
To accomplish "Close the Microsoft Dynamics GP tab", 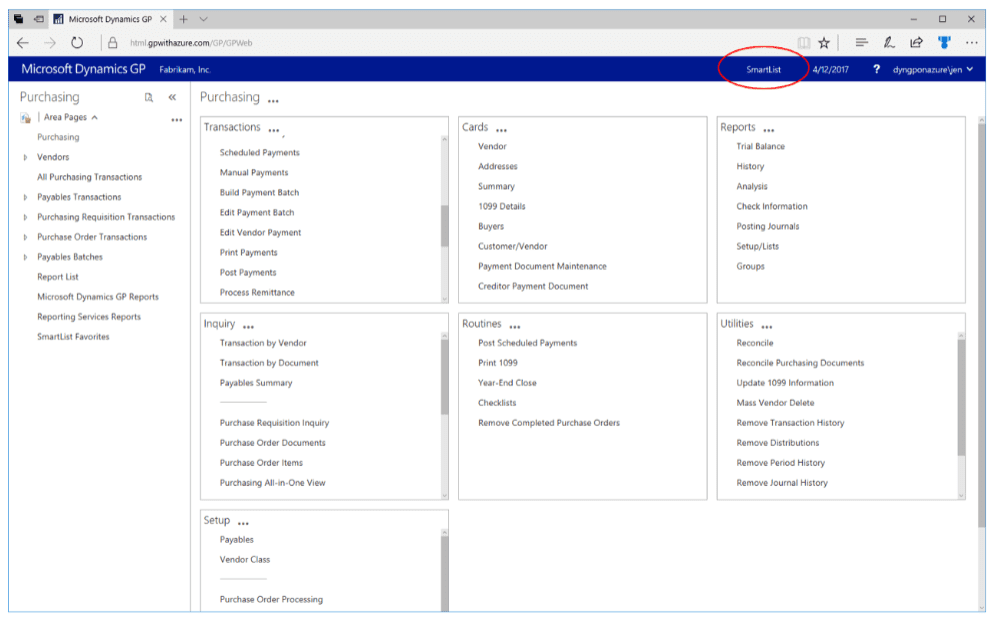I will tap(163, 19).
